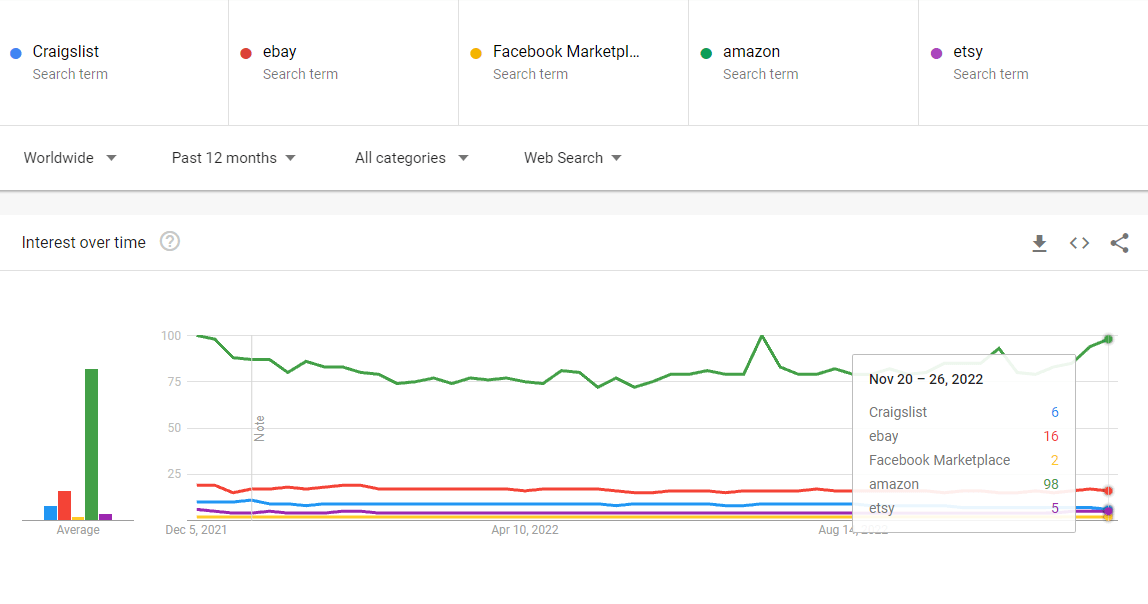1148x604 pixels.
Task: Click the ebay value 16 in tooltip
Action: point(1051,436)
